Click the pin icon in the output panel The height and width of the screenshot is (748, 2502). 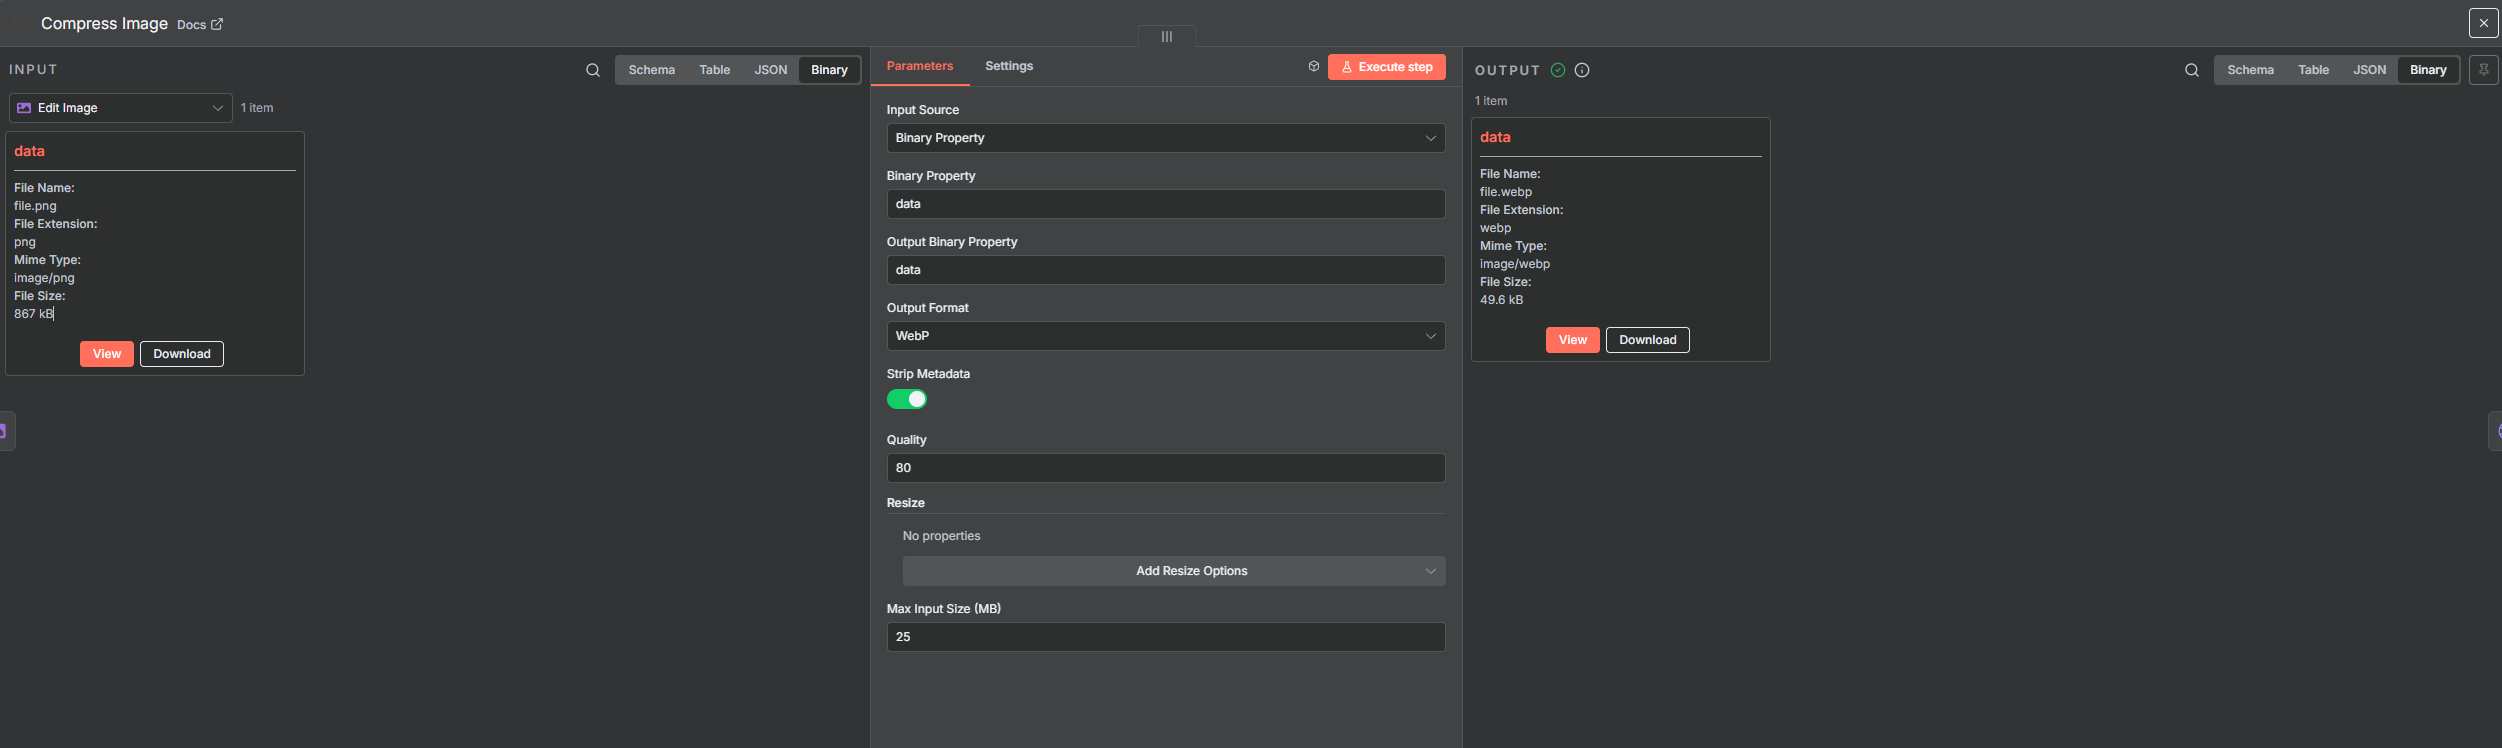(2484, 70)
